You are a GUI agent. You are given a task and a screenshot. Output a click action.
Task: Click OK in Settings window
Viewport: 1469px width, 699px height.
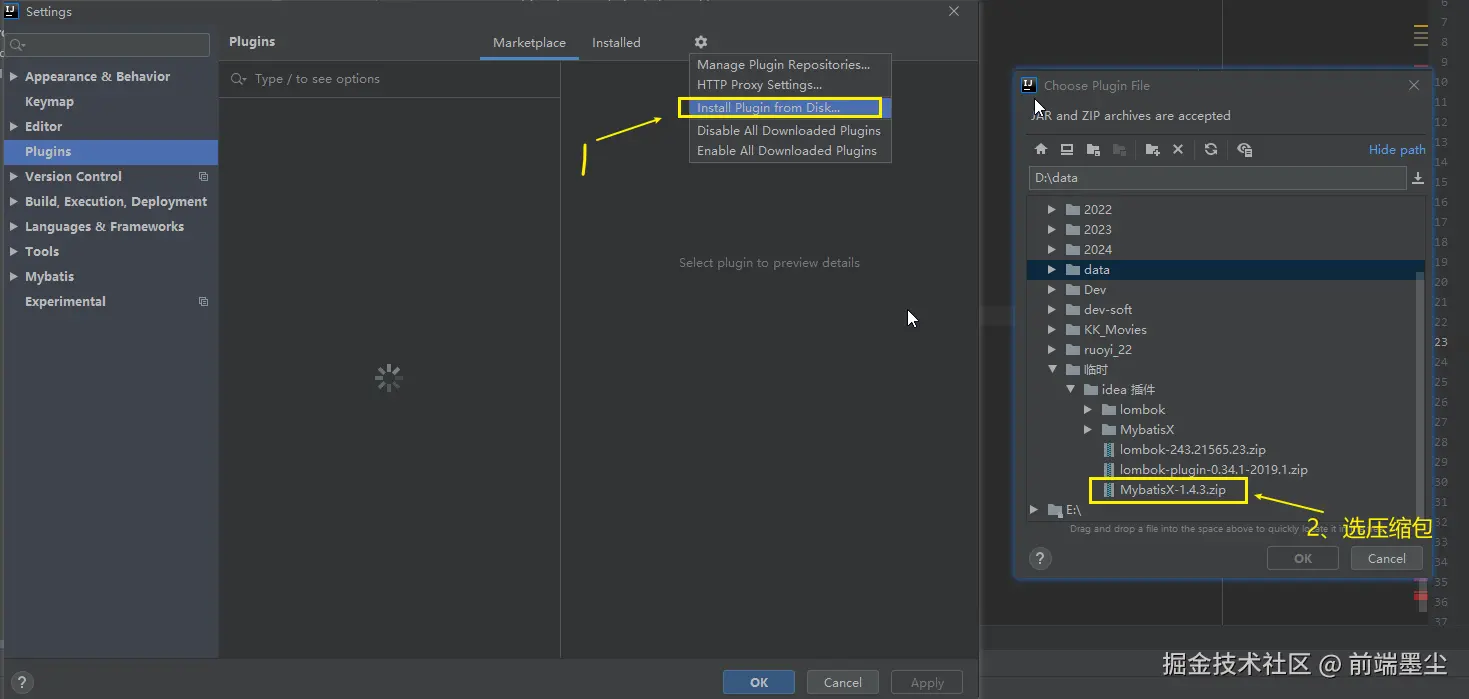759,683
